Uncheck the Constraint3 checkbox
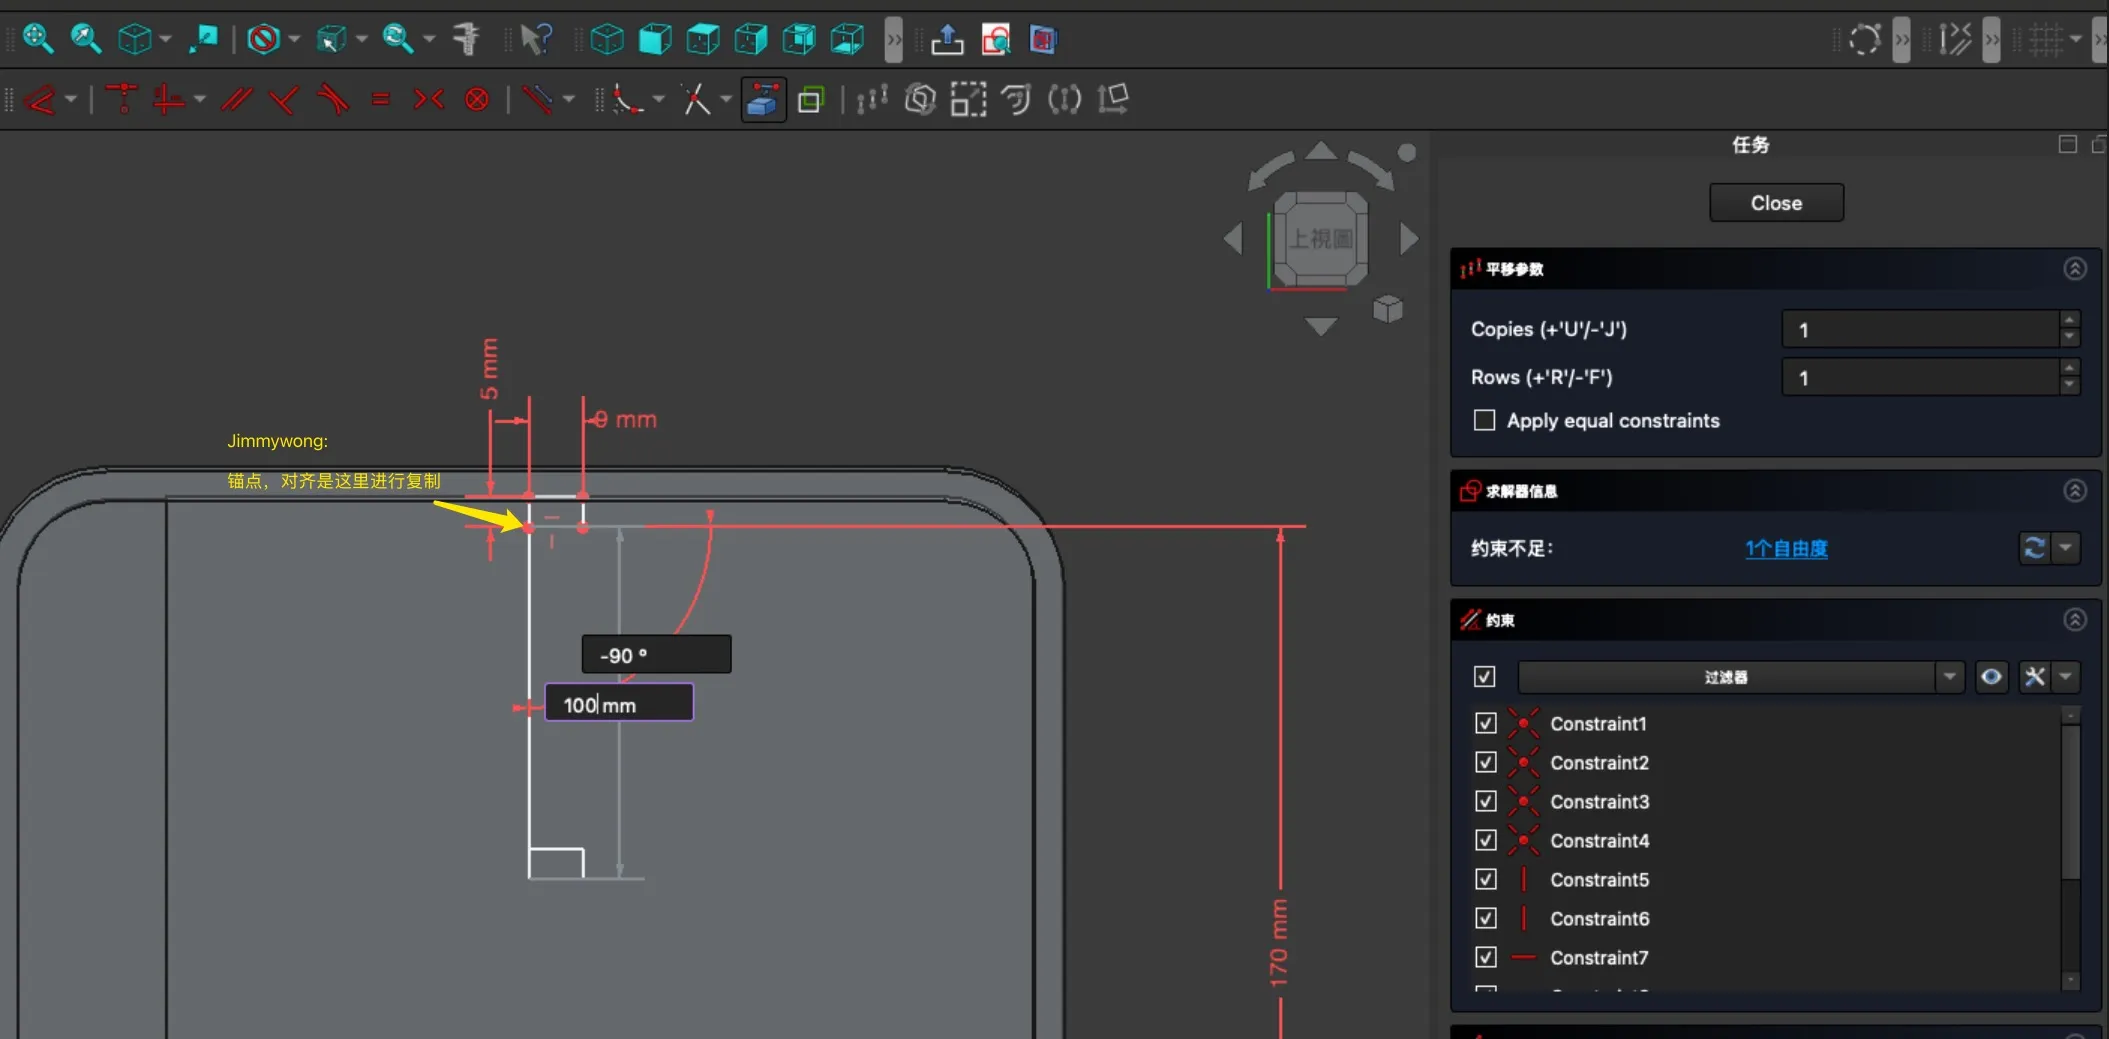2109x1039 pixels. click(1485, 801)
